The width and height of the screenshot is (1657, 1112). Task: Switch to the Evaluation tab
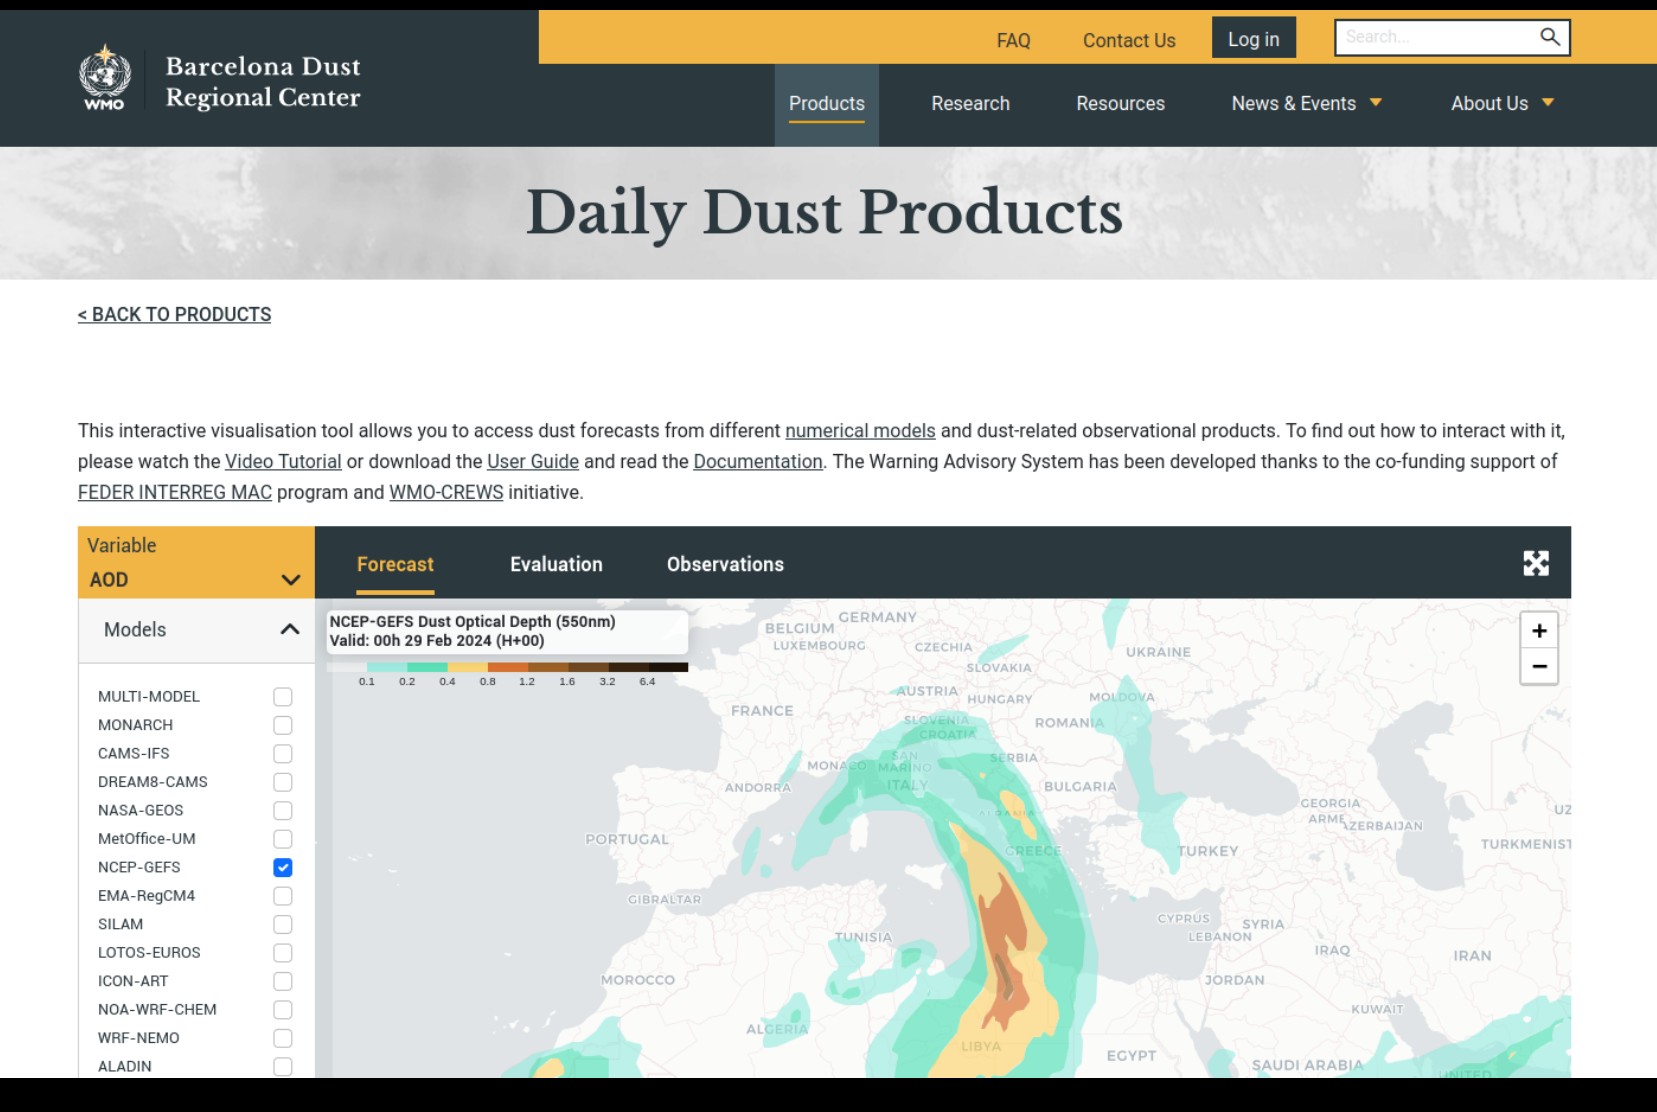[556, 565]
